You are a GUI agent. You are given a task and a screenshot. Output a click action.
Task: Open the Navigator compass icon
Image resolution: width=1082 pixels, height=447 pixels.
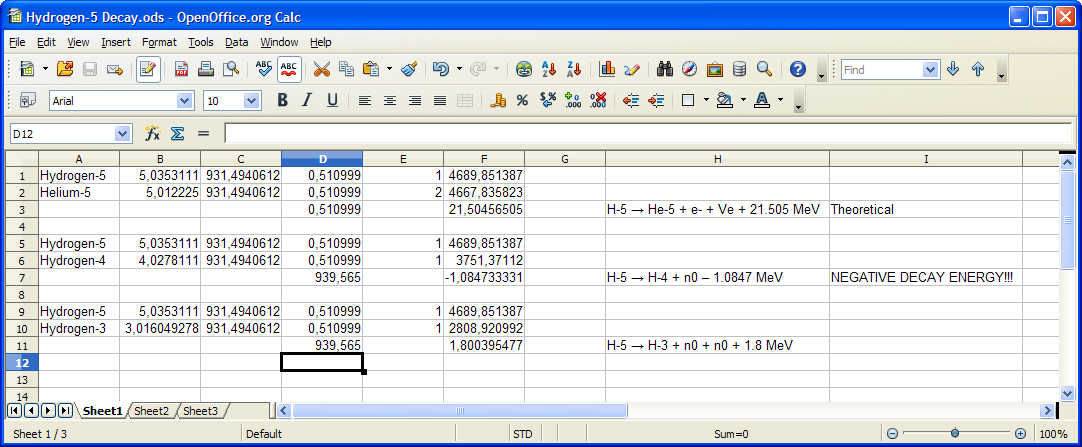coord(690,69)
